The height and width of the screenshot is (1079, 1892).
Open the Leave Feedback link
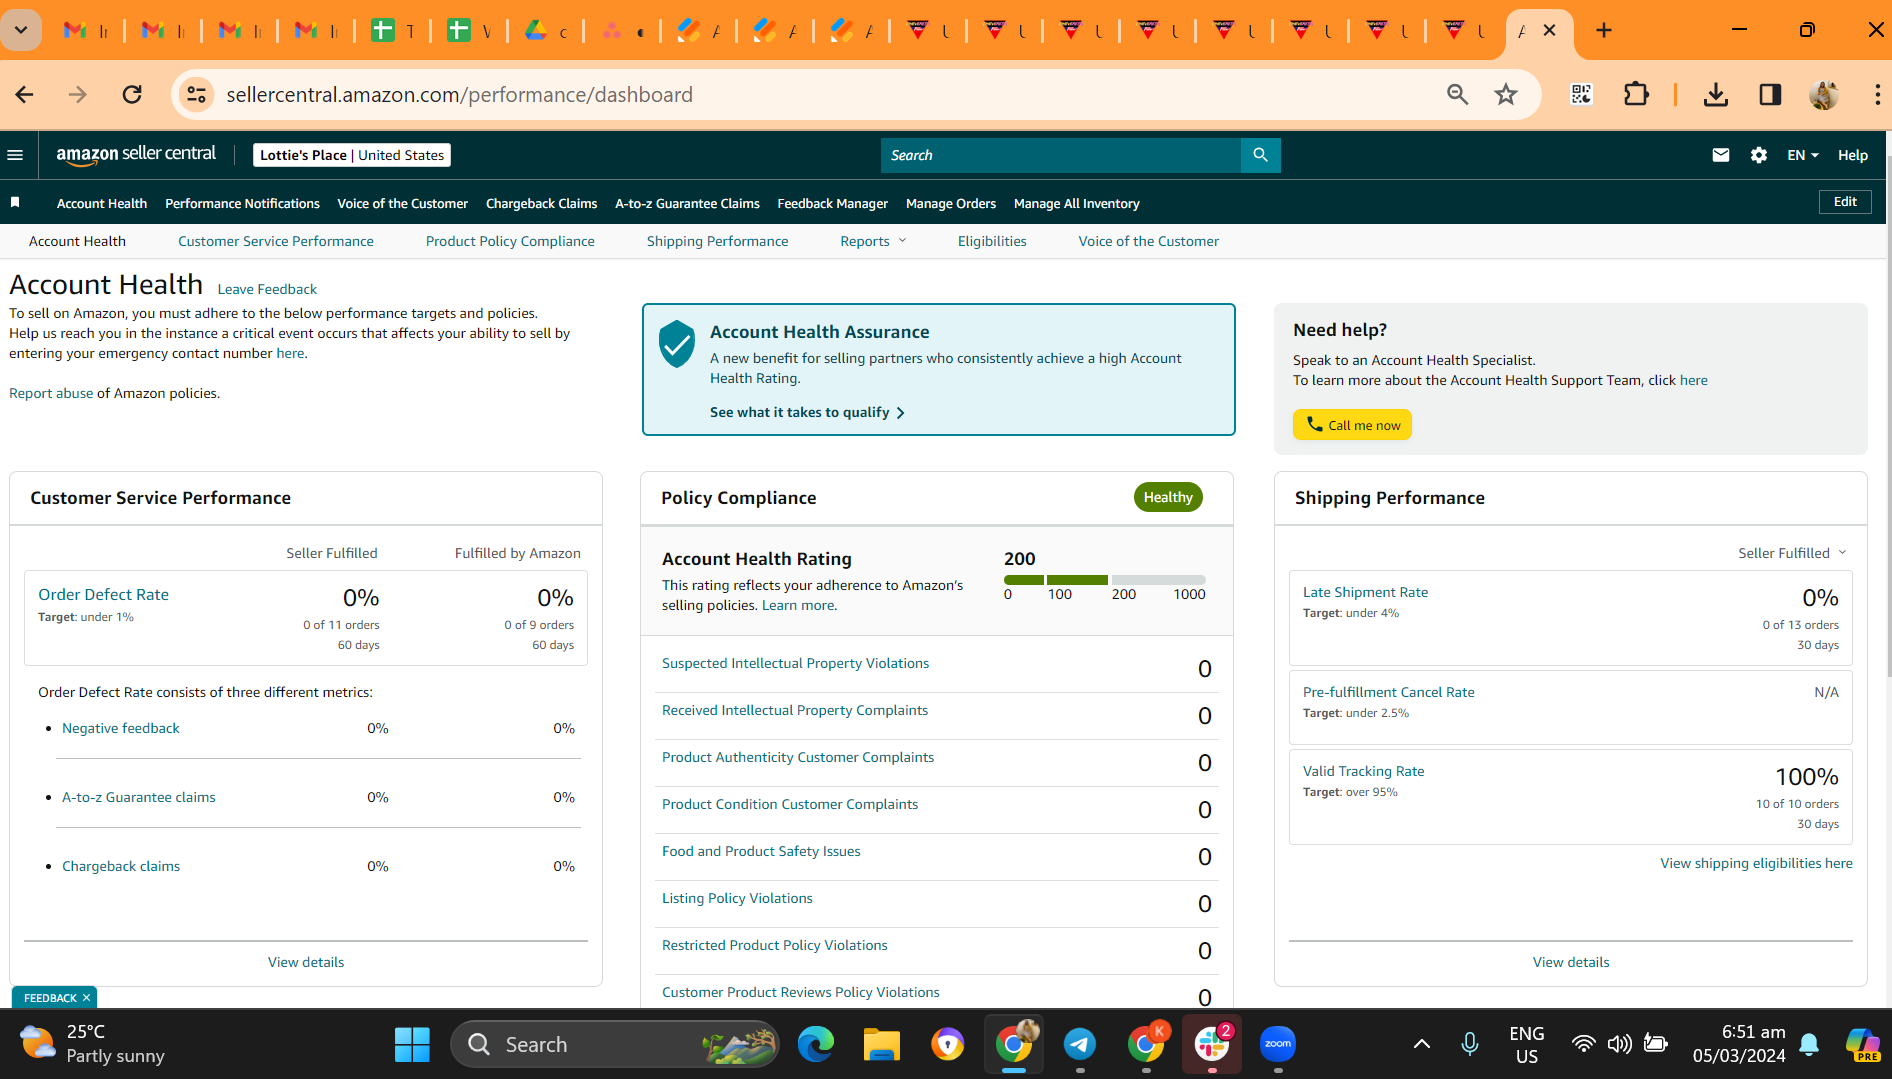tap(267, 289)
